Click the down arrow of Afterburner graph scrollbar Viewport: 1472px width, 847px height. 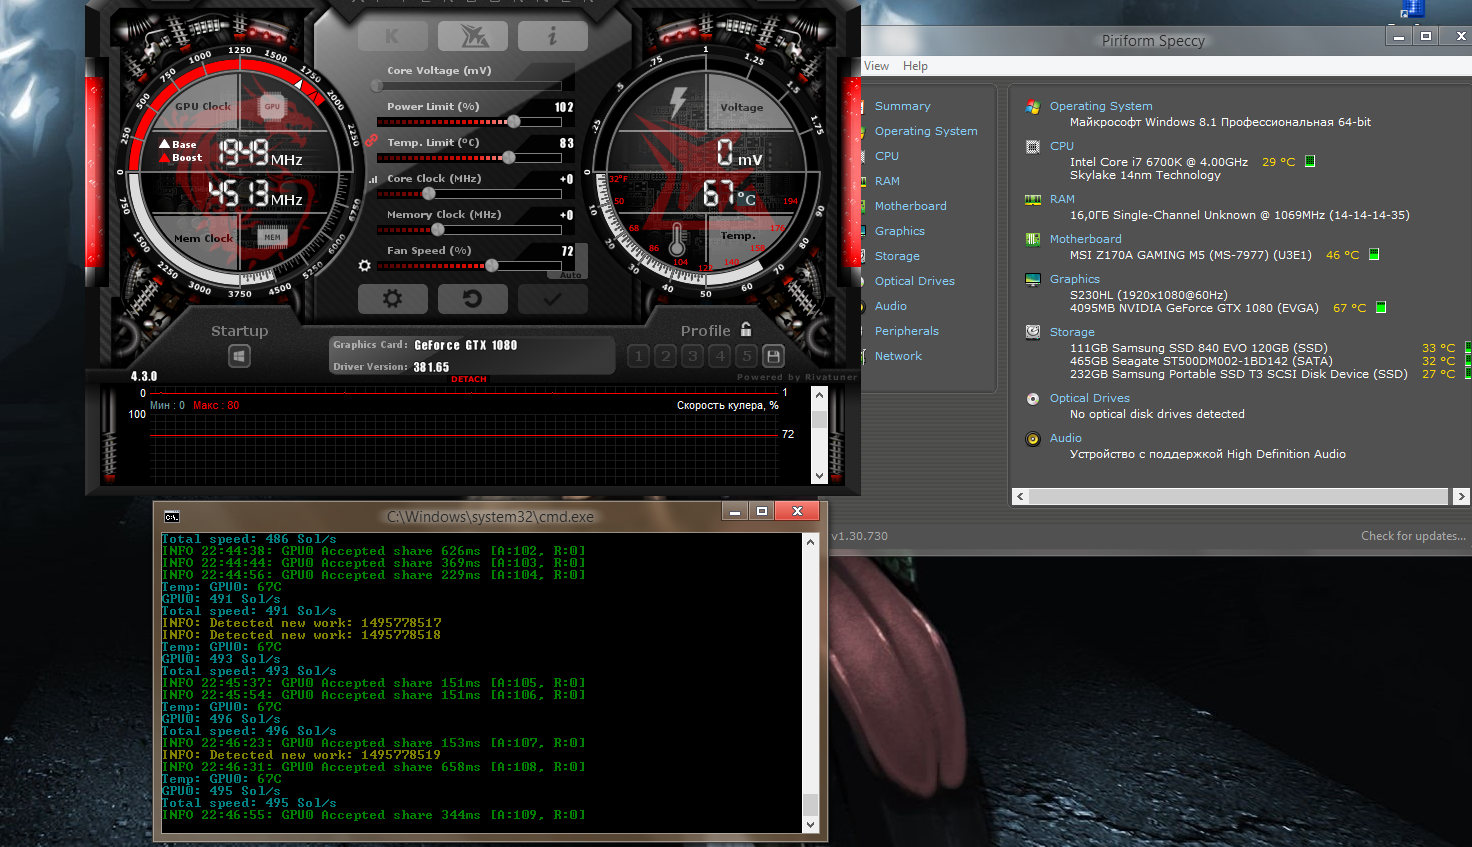[x=819, y=476]
